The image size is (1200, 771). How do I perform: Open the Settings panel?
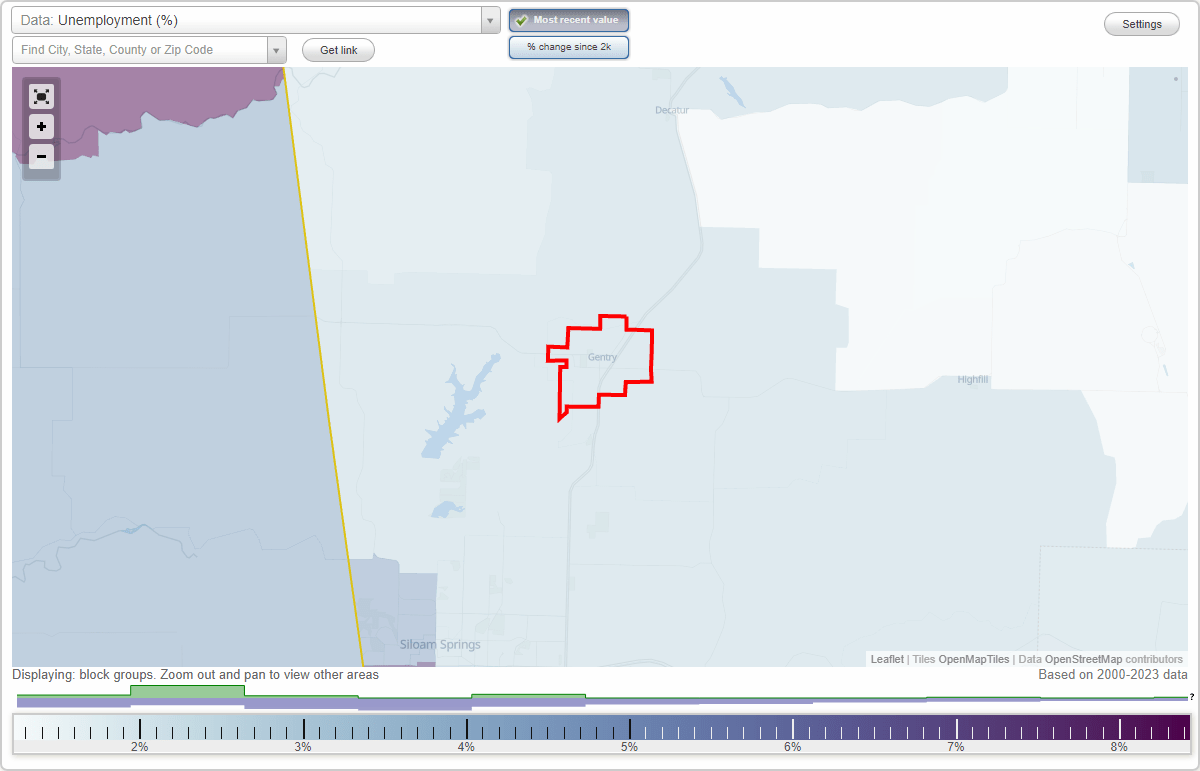[x=1141, y=23]
